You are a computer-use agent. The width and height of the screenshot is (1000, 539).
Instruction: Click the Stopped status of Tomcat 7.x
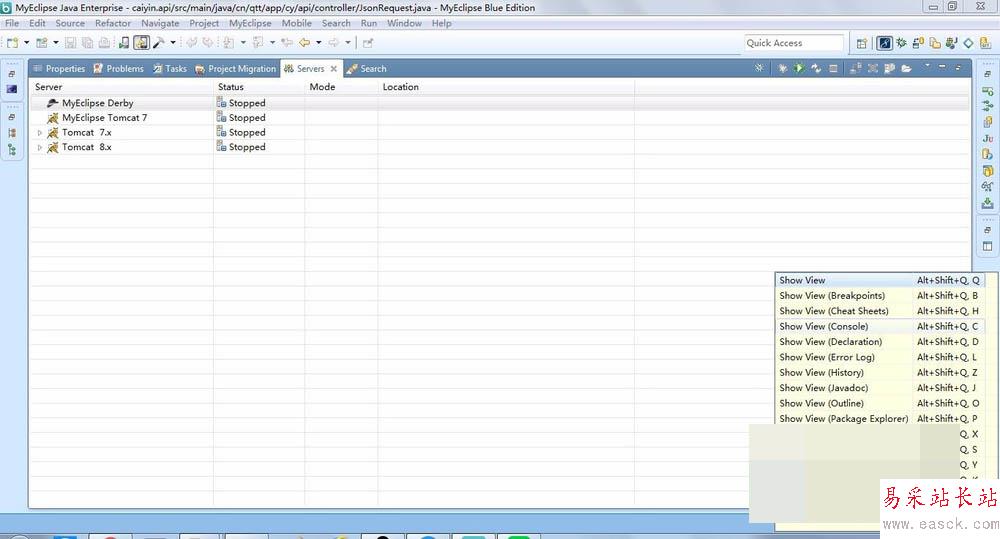[x=241, y=132]
